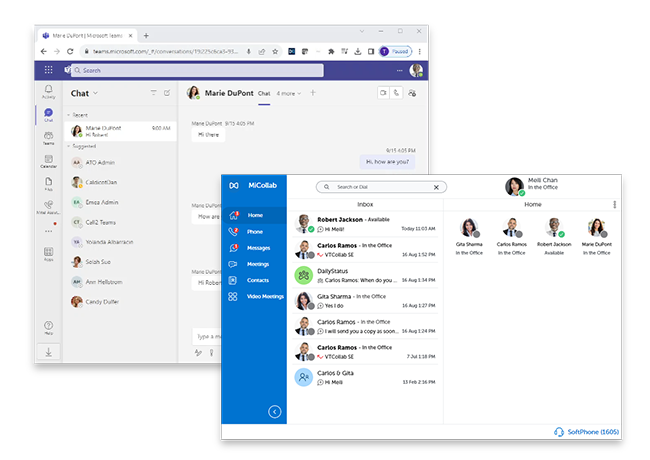
Task: Open Meetings in MiCollab sidebar
Action: click(x=254, y=264)
